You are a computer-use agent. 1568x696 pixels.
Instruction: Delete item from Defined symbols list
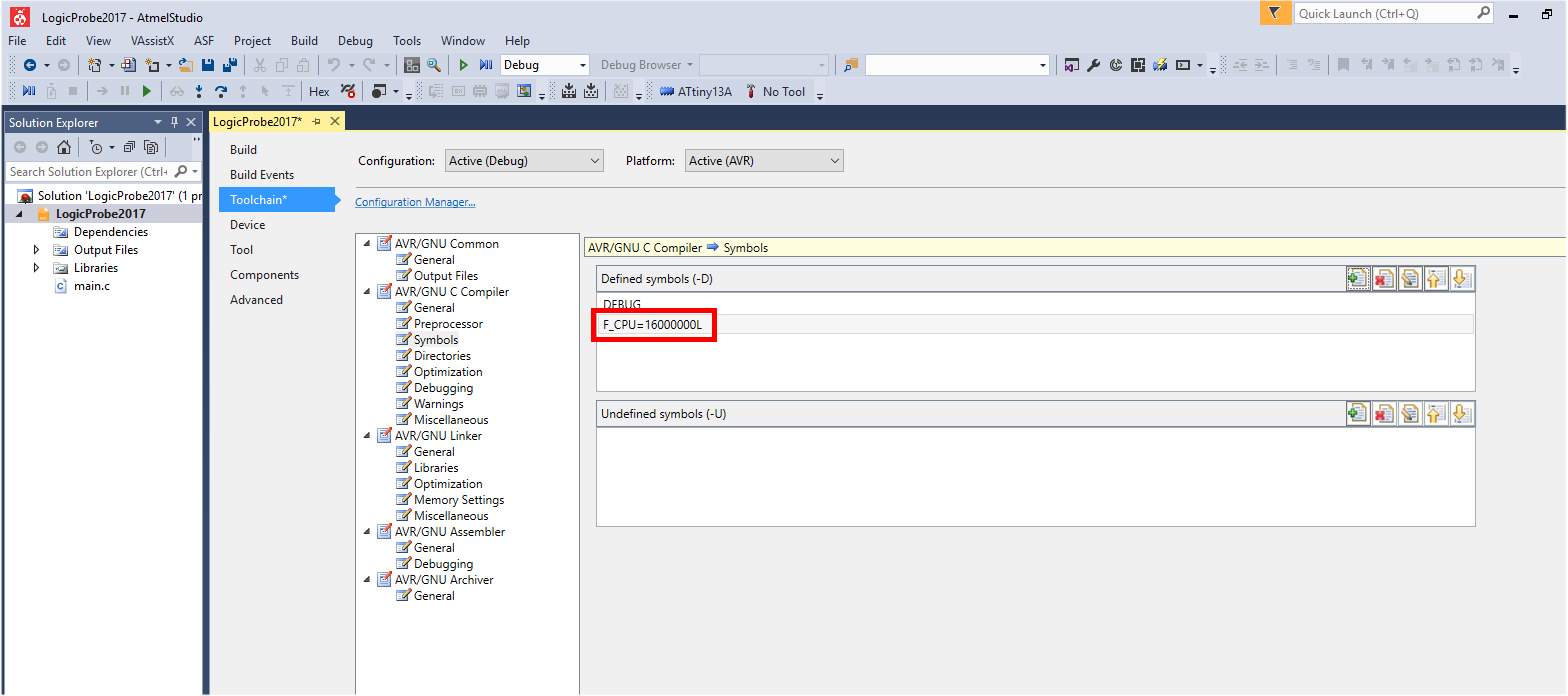(x=1384, y=279)
